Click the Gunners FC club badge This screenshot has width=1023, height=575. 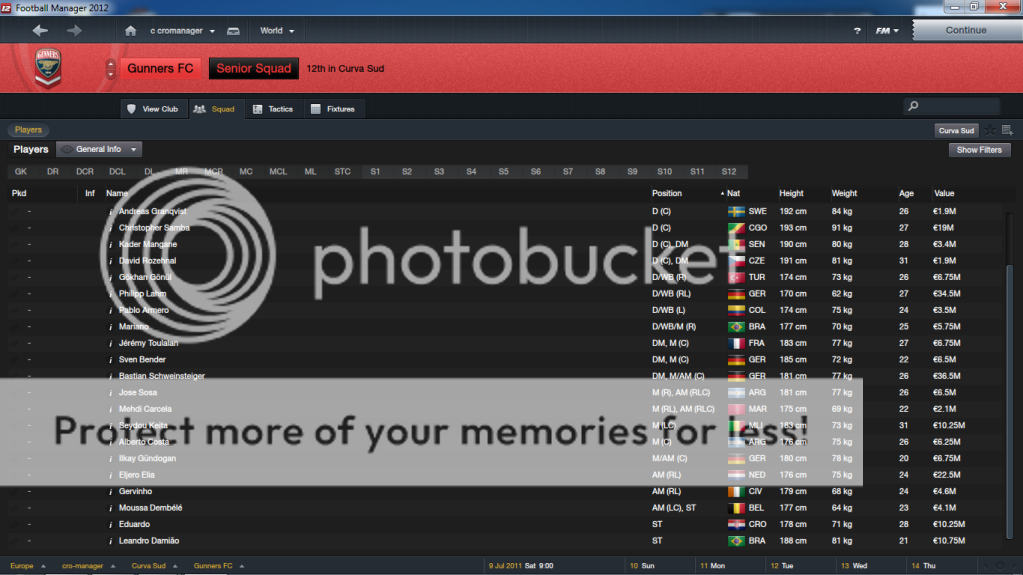pyautogui.click(x=48, y=68)
